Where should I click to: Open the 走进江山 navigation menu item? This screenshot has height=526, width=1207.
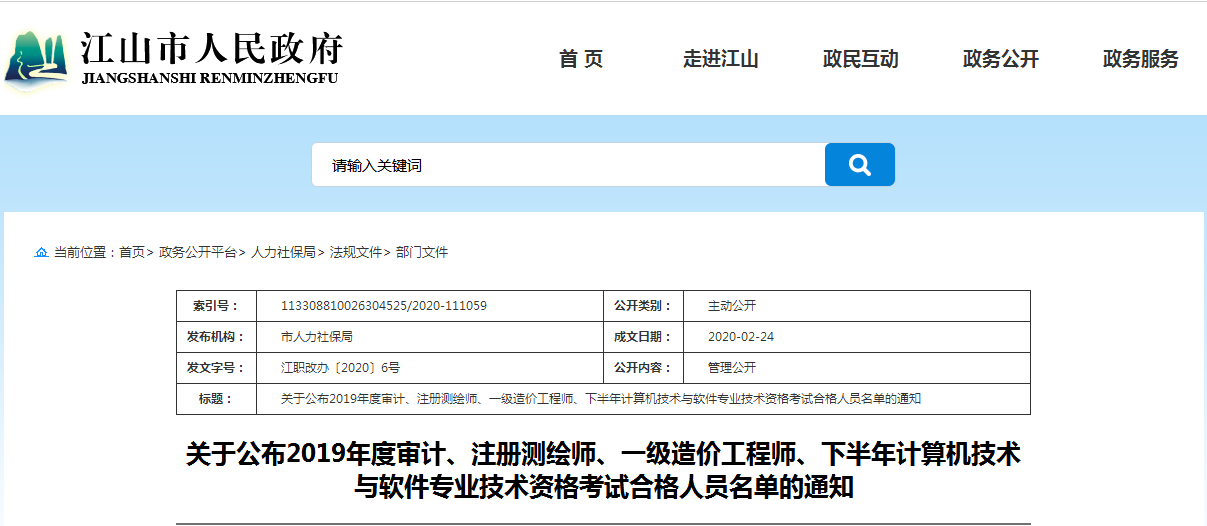(721, 59)
